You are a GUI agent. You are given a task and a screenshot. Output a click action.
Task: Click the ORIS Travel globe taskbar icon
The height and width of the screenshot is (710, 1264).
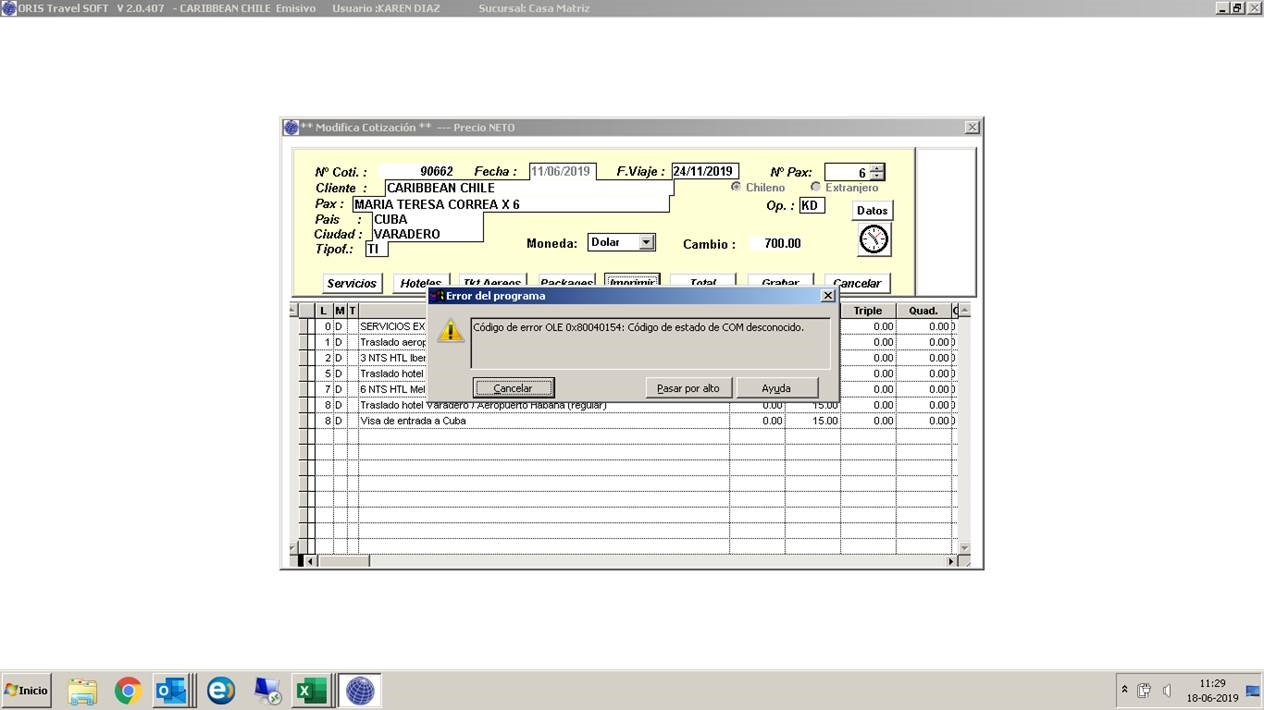[359, 690]
